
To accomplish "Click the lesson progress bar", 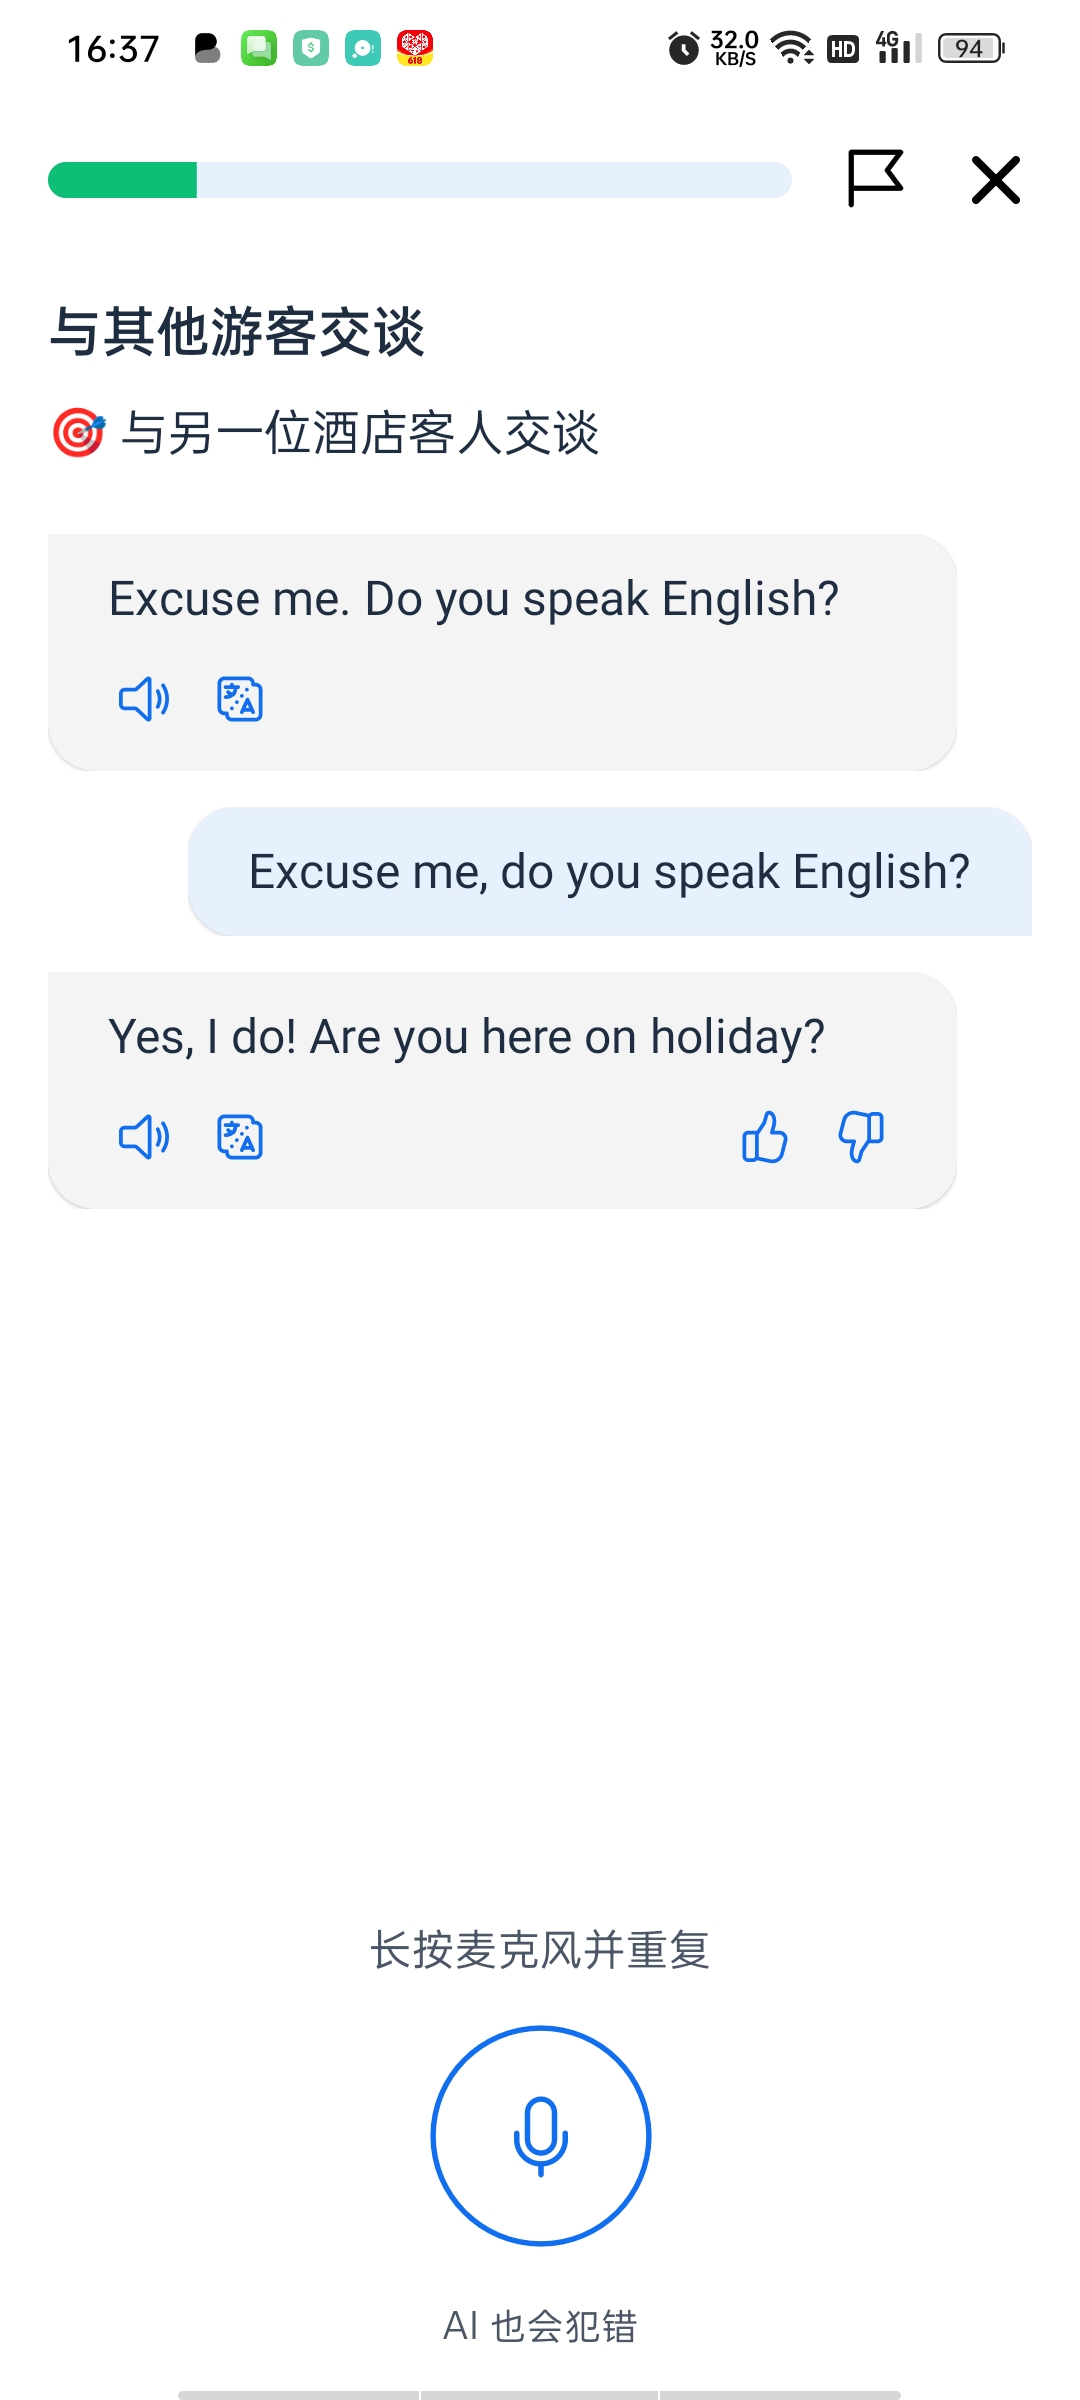I will (x=420, y=180).
